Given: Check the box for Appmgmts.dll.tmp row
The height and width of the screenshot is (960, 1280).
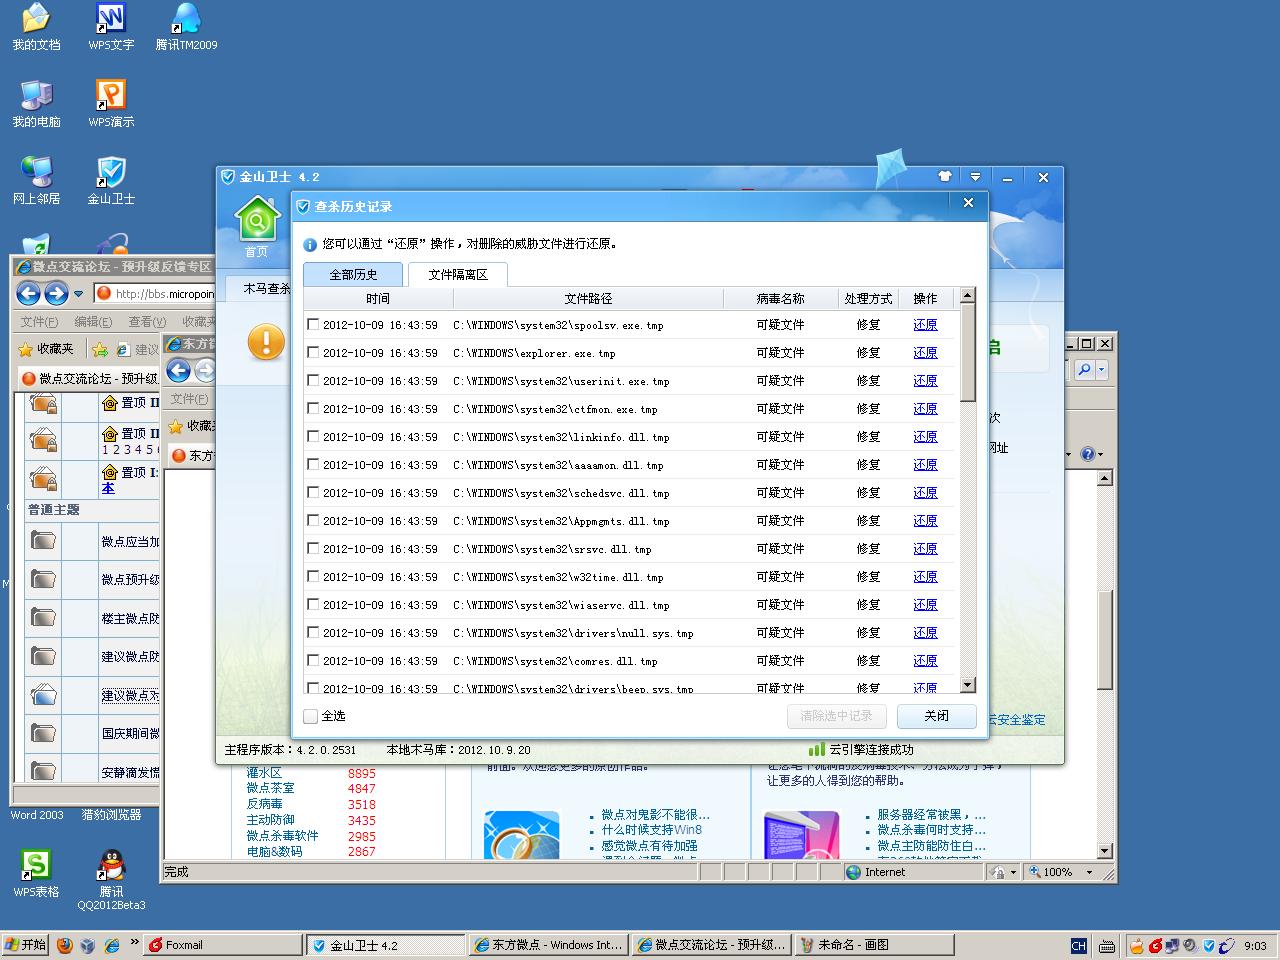Looking at the screenshot, I should [x=313, y=520].
